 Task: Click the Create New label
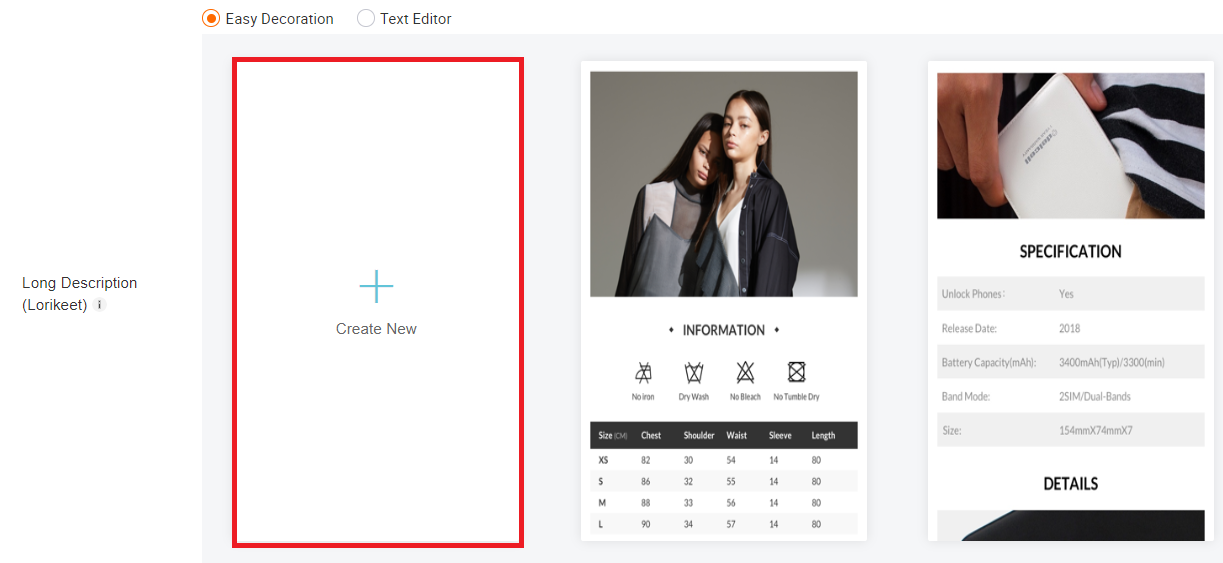point(376,329)
